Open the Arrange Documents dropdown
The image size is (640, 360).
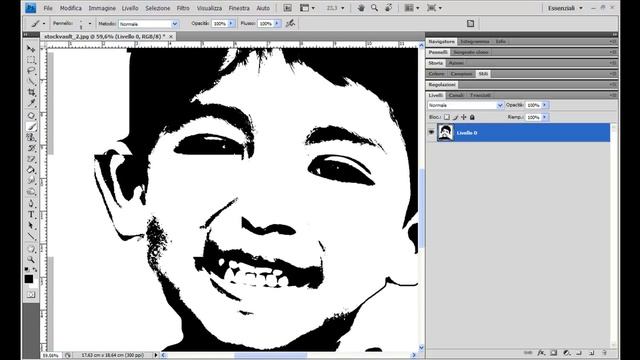pyautogui.click(x=411, y=8)
